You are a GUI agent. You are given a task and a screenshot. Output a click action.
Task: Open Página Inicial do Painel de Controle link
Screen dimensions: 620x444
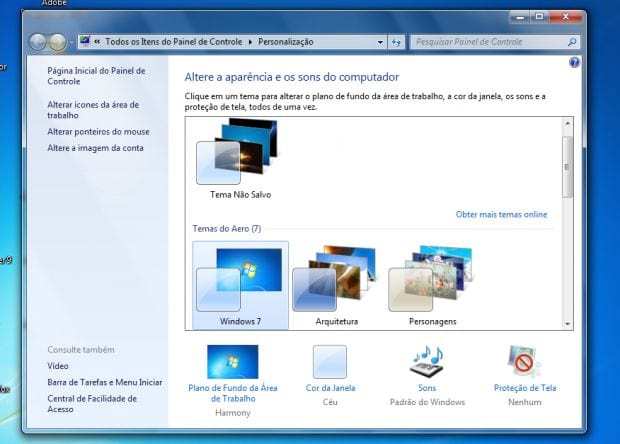tap(96, 76)
